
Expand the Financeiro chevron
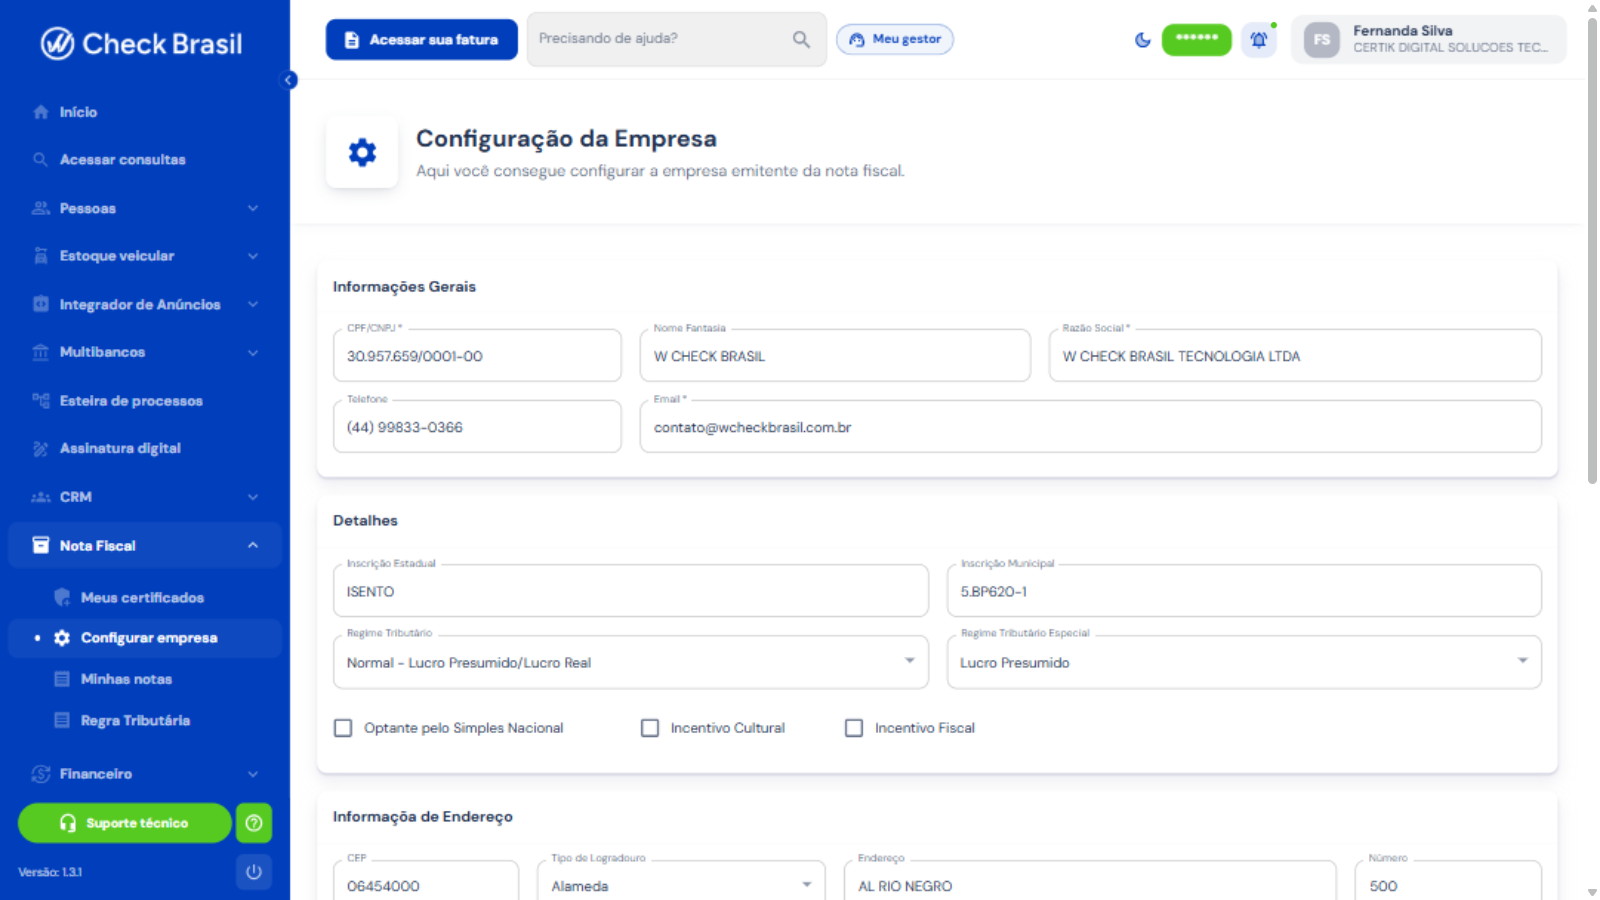(253, 774)
